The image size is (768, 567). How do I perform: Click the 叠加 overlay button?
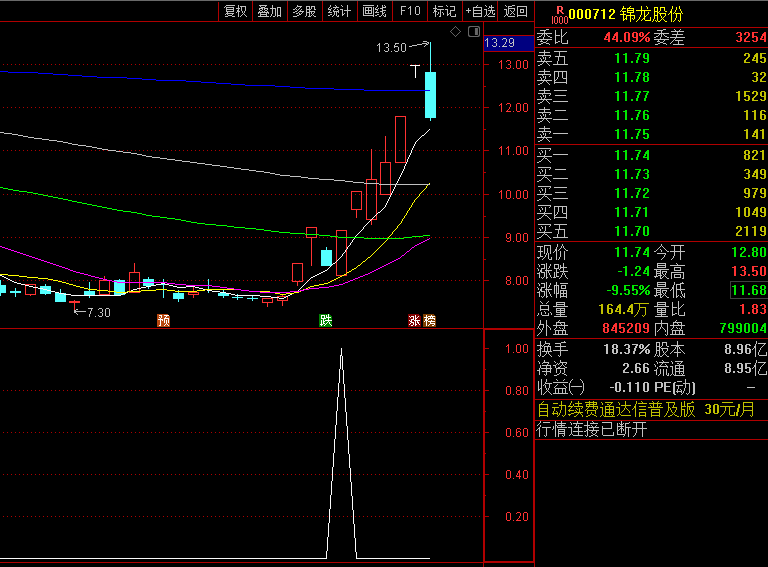[x=269, y=11]
